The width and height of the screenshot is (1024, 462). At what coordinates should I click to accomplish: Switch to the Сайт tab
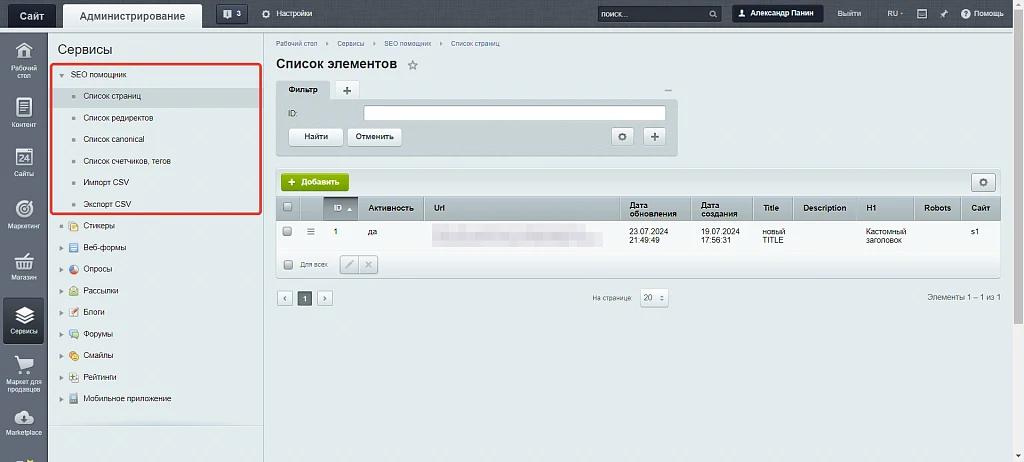tap(32, 16)
